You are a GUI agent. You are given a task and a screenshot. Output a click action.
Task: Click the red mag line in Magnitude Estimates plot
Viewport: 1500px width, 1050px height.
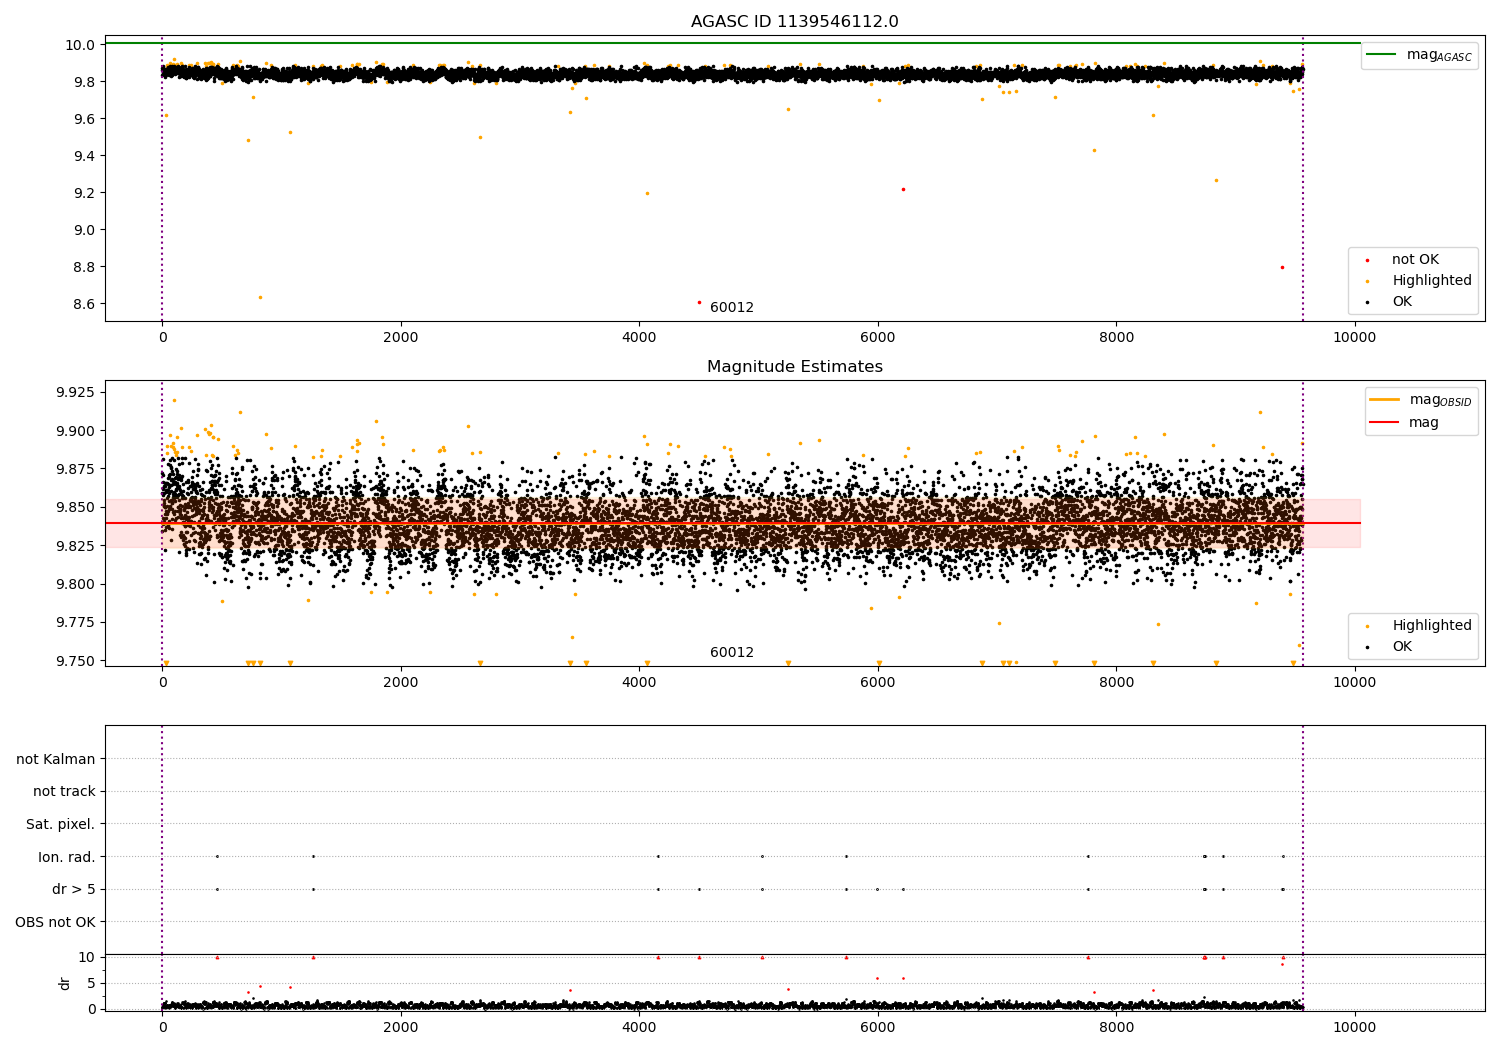[733, 523]
